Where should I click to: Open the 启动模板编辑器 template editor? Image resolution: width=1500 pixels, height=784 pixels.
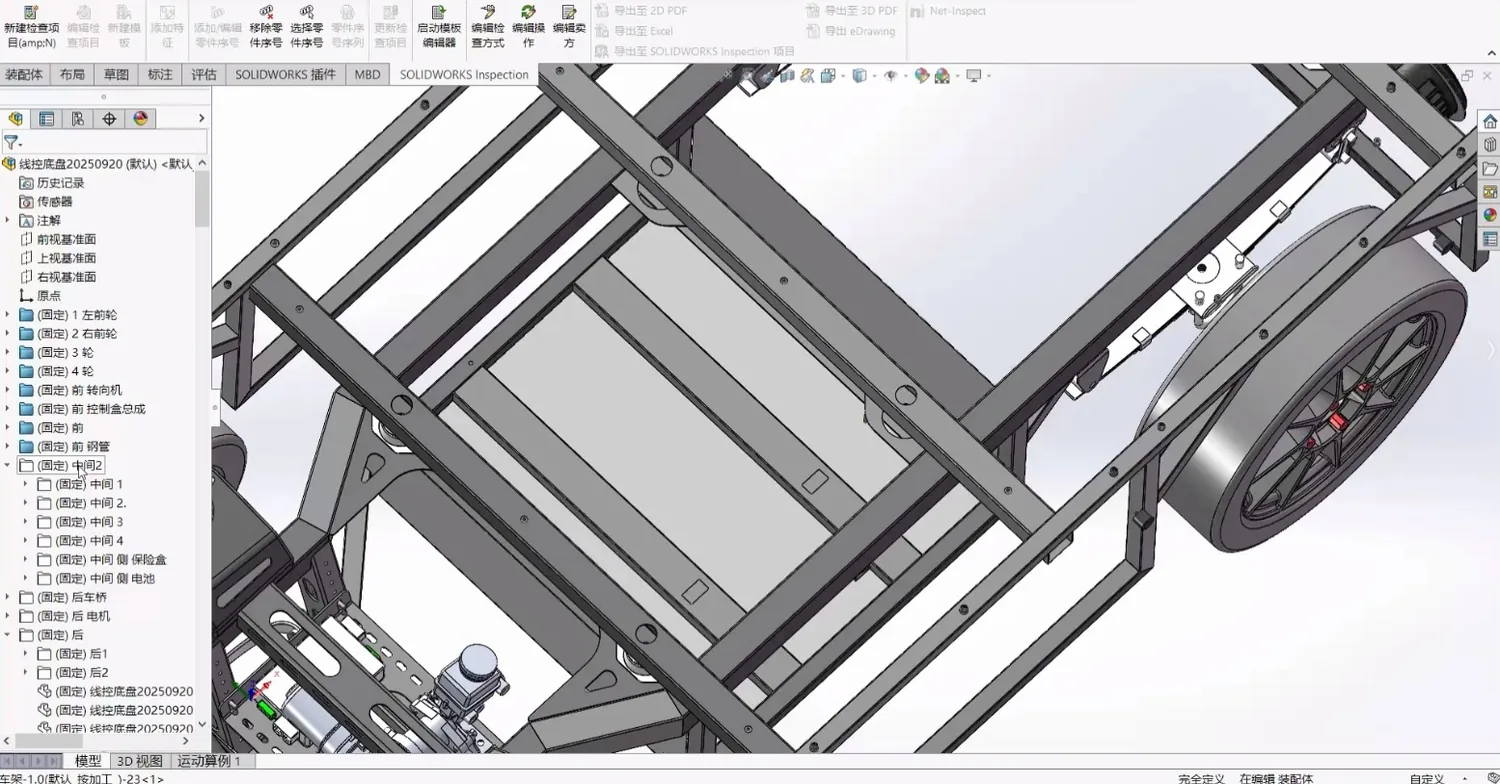click(x=439, y=27)
